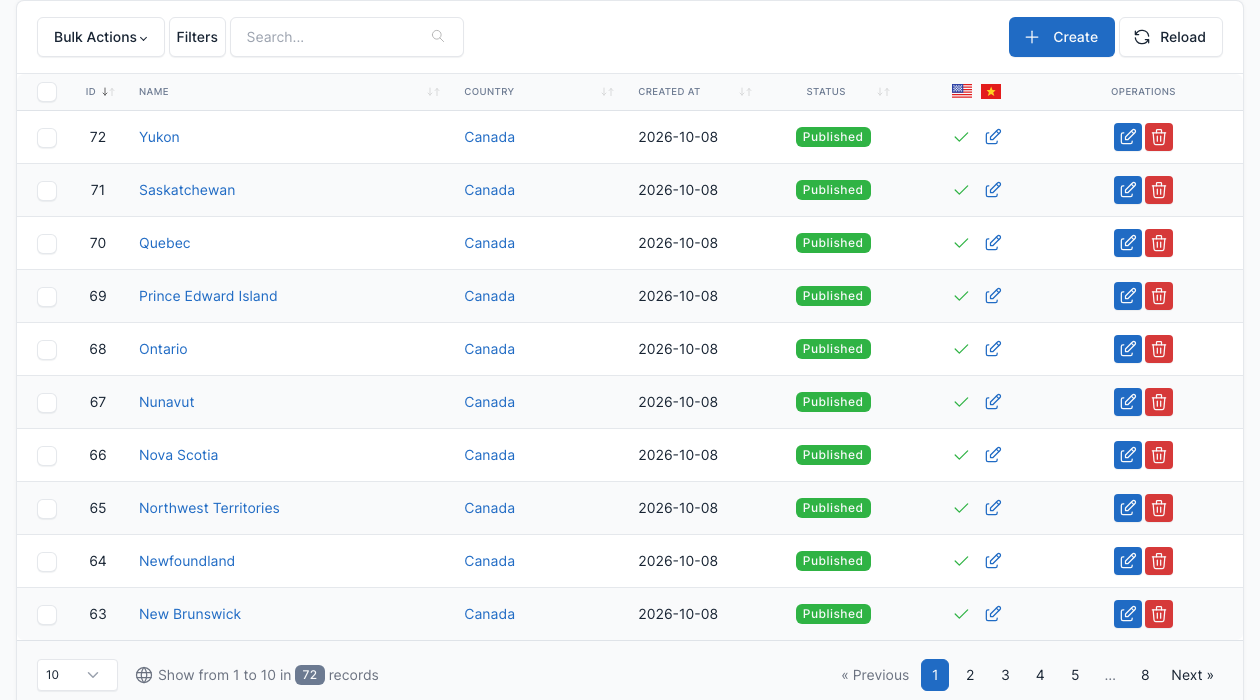The height and width of the screenshot is (700, 1260).
Task: Edit the New Brunswick record
Action: (x=1128, y=614)
